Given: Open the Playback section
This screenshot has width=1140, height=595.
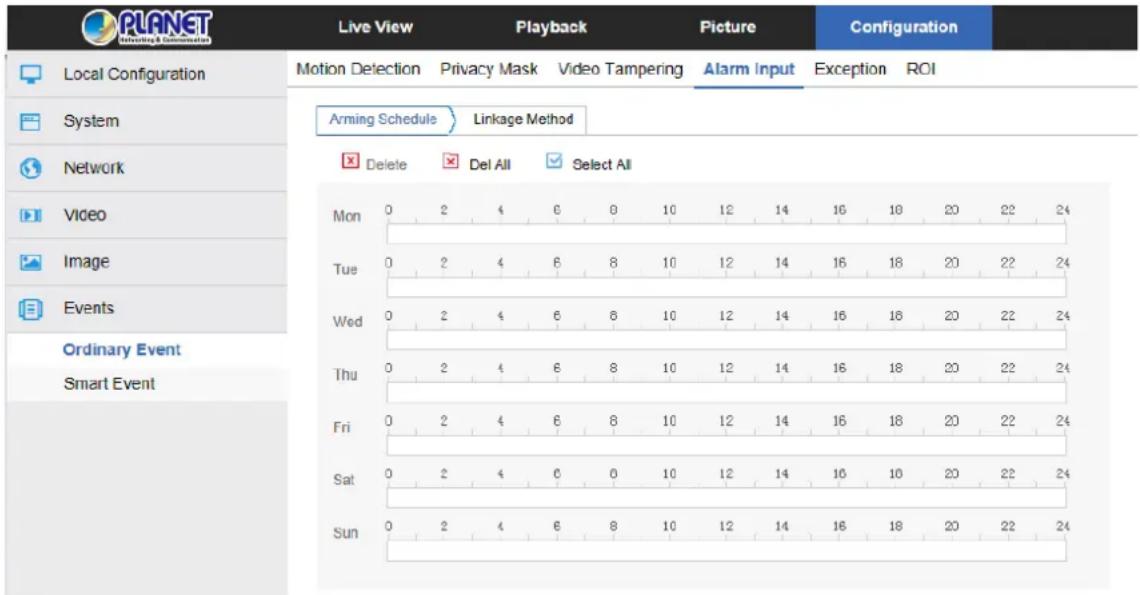Looking at the screenshot, I should point(551,28).
